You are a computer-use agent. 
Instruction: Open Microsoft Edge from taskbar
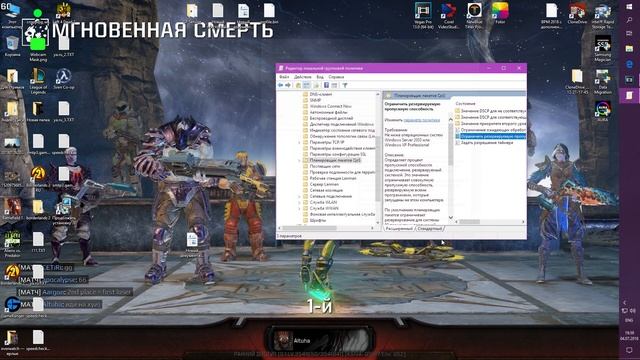coord(629,64)
